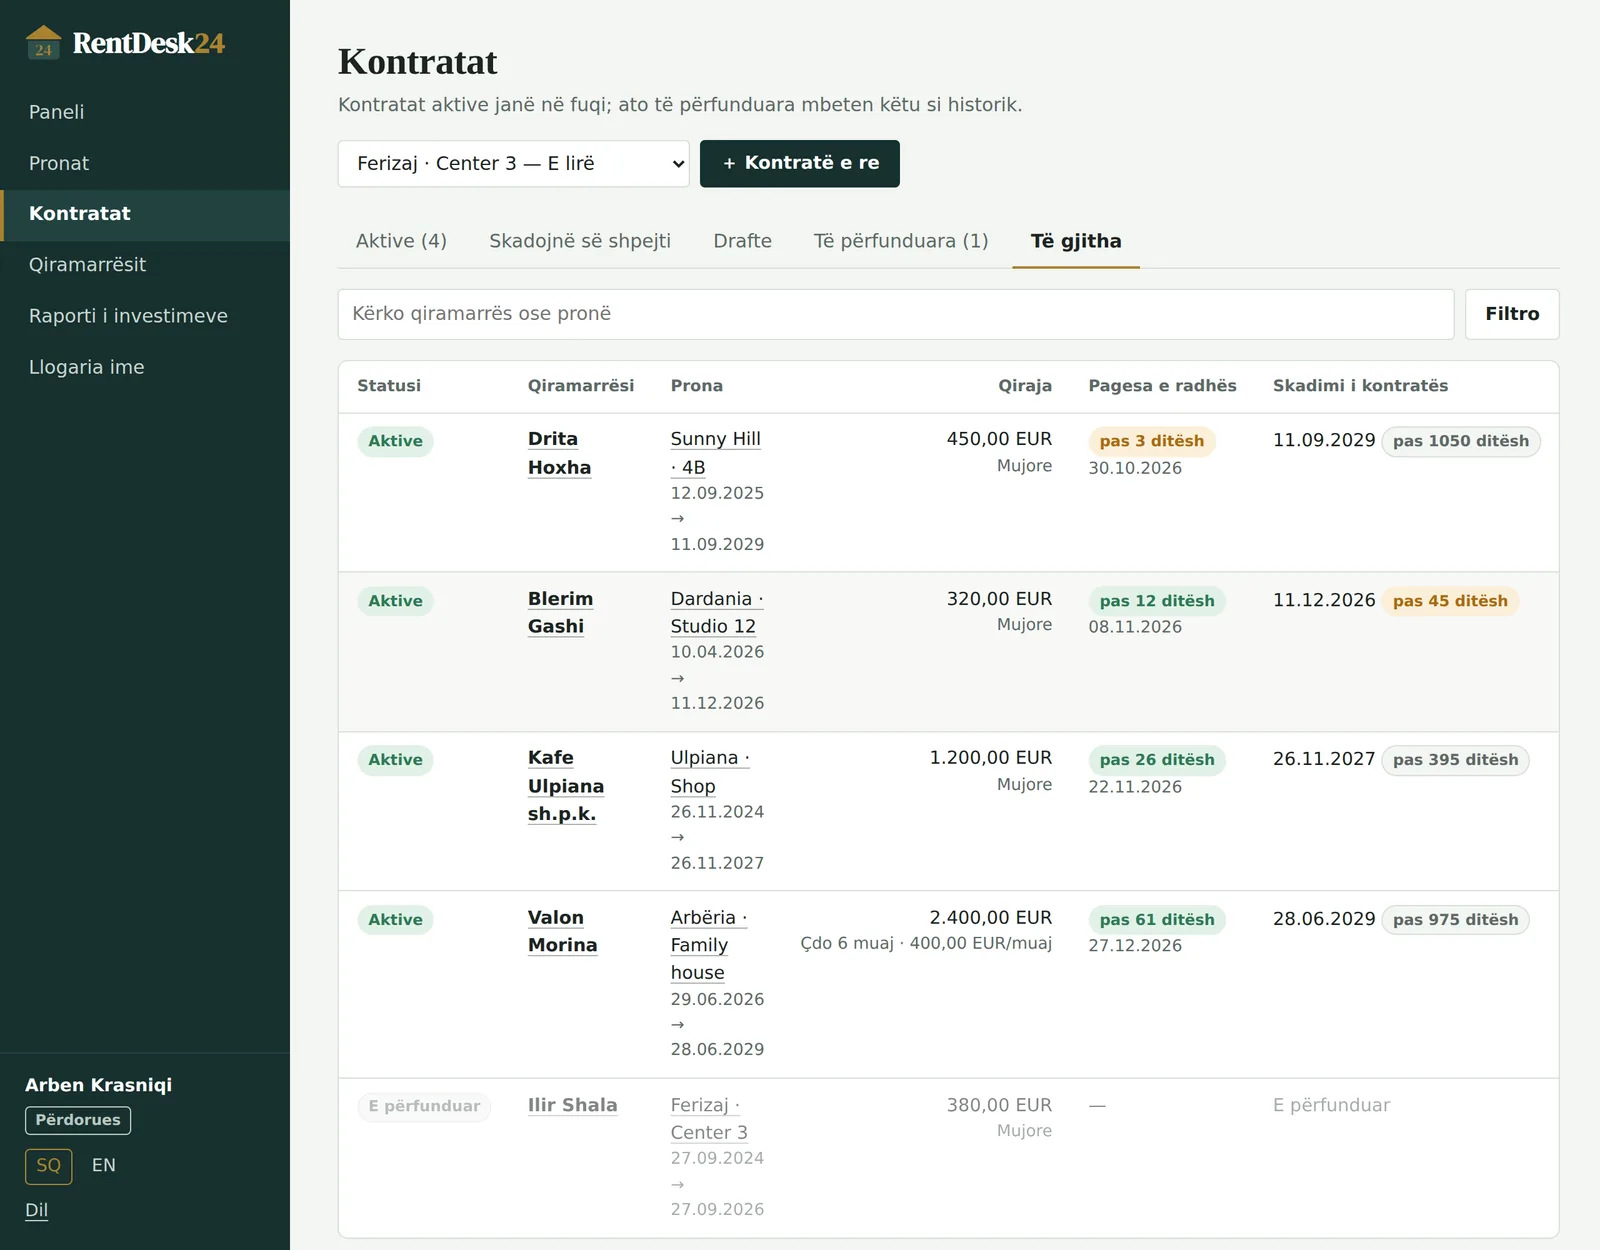Image resolution: width=1600 pixels, height=1250 pixels.
Task: Show the Të përfunduara (1) tab
Action: pyautogui.click(x=901, y=241)
